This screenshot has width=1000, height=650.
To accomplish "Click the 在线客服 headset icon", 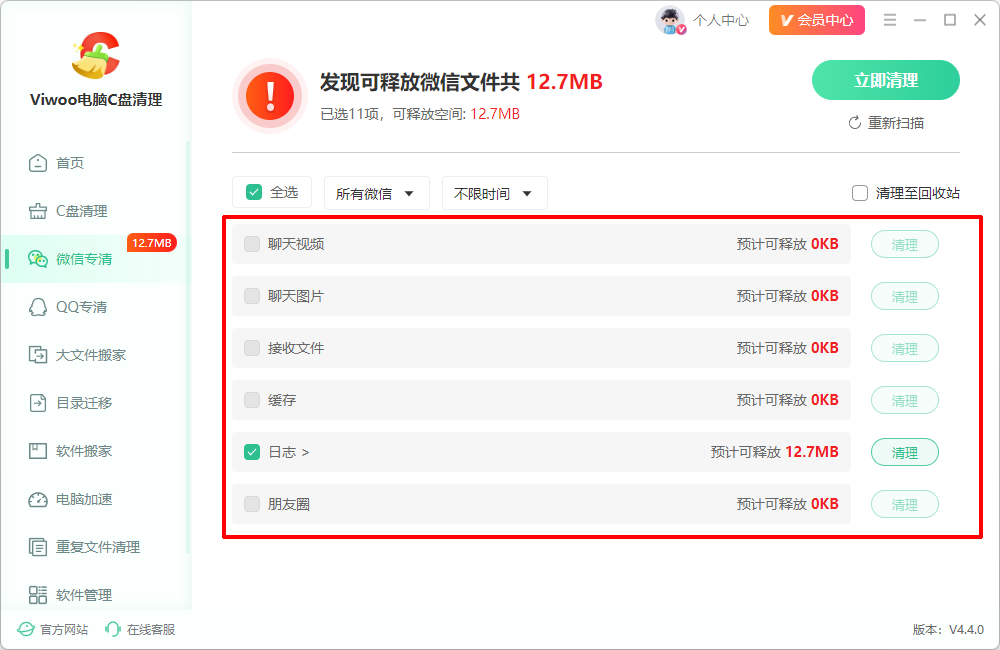I will (x=112, y=630).
